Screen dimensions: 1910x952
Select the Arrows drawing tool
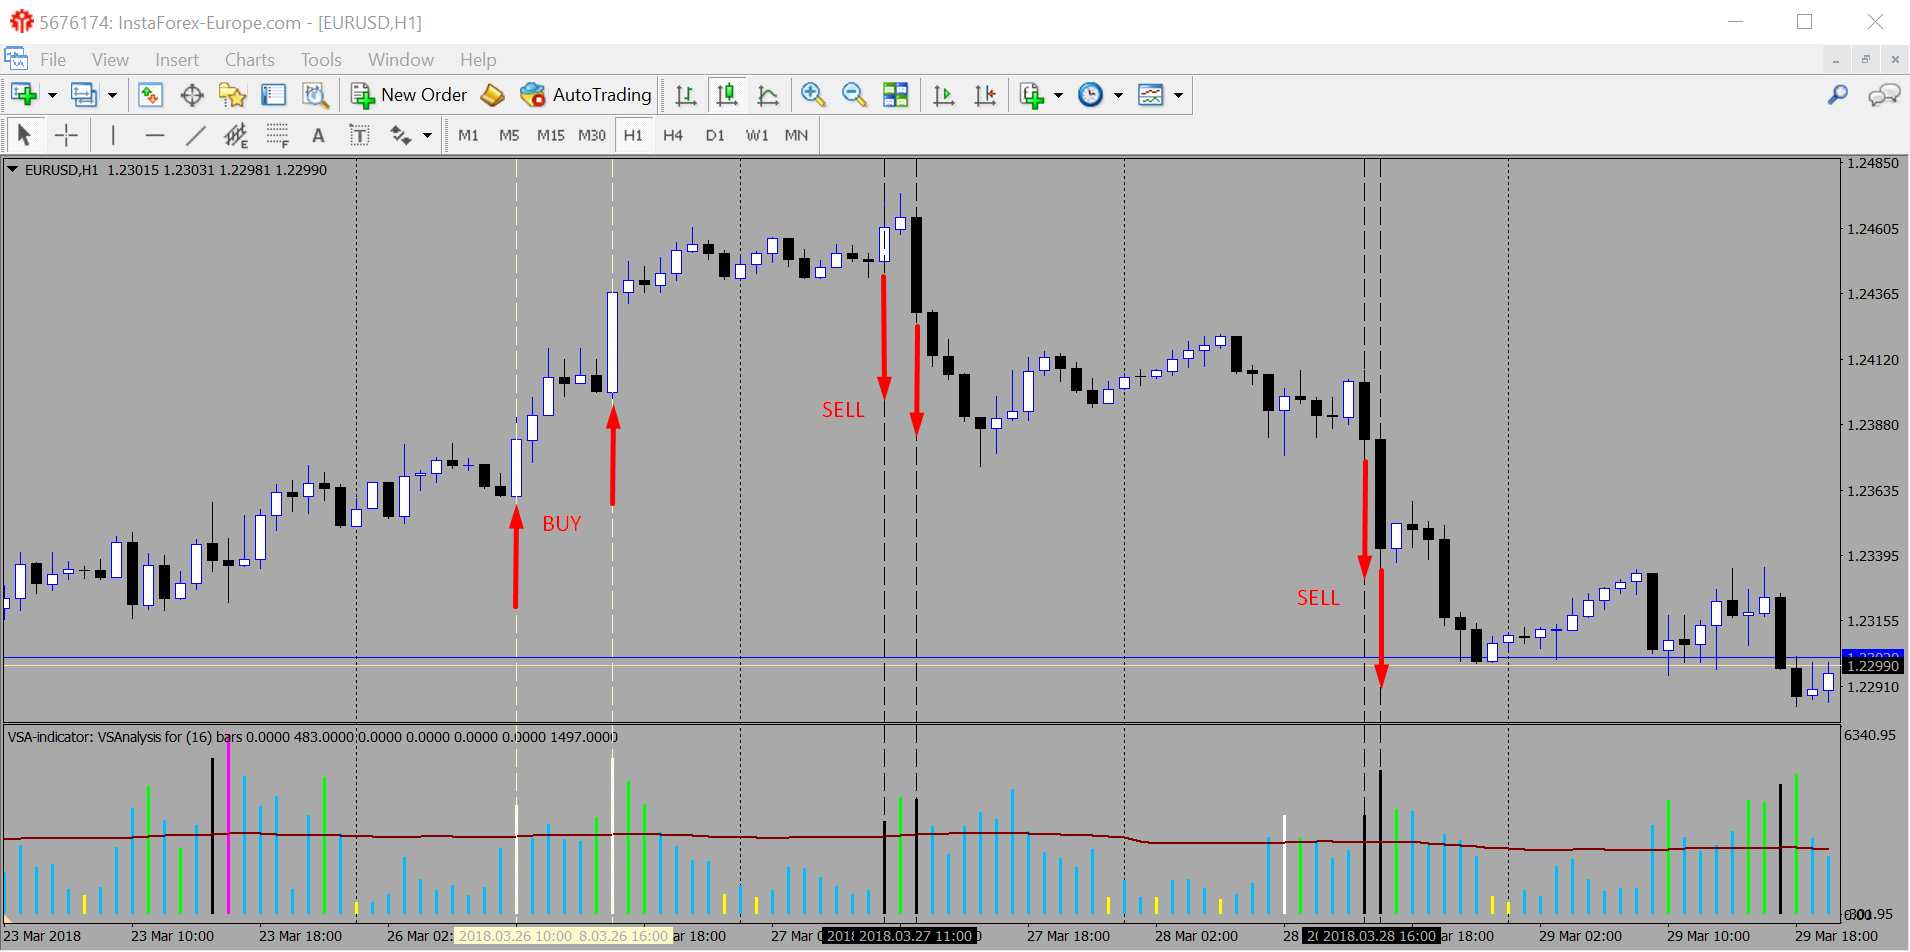click(401, 135)
